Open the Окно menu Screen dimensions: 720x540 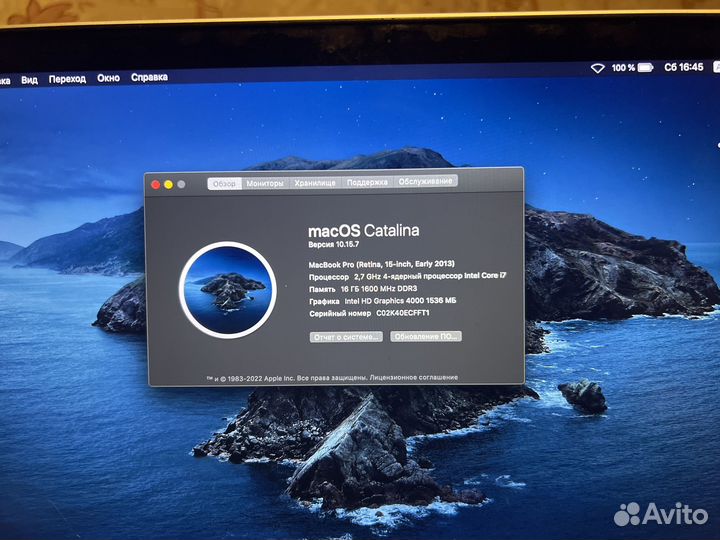(x=108, y=78)
